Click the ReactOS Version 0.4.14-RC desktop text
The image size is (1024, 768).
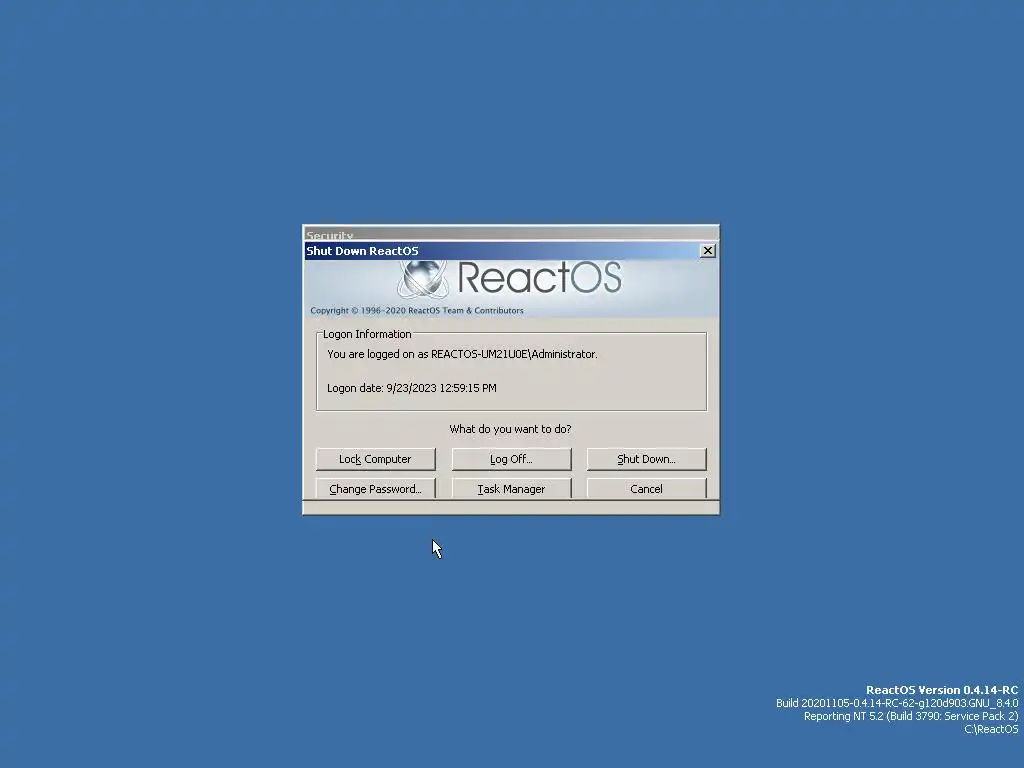(942, 690)
